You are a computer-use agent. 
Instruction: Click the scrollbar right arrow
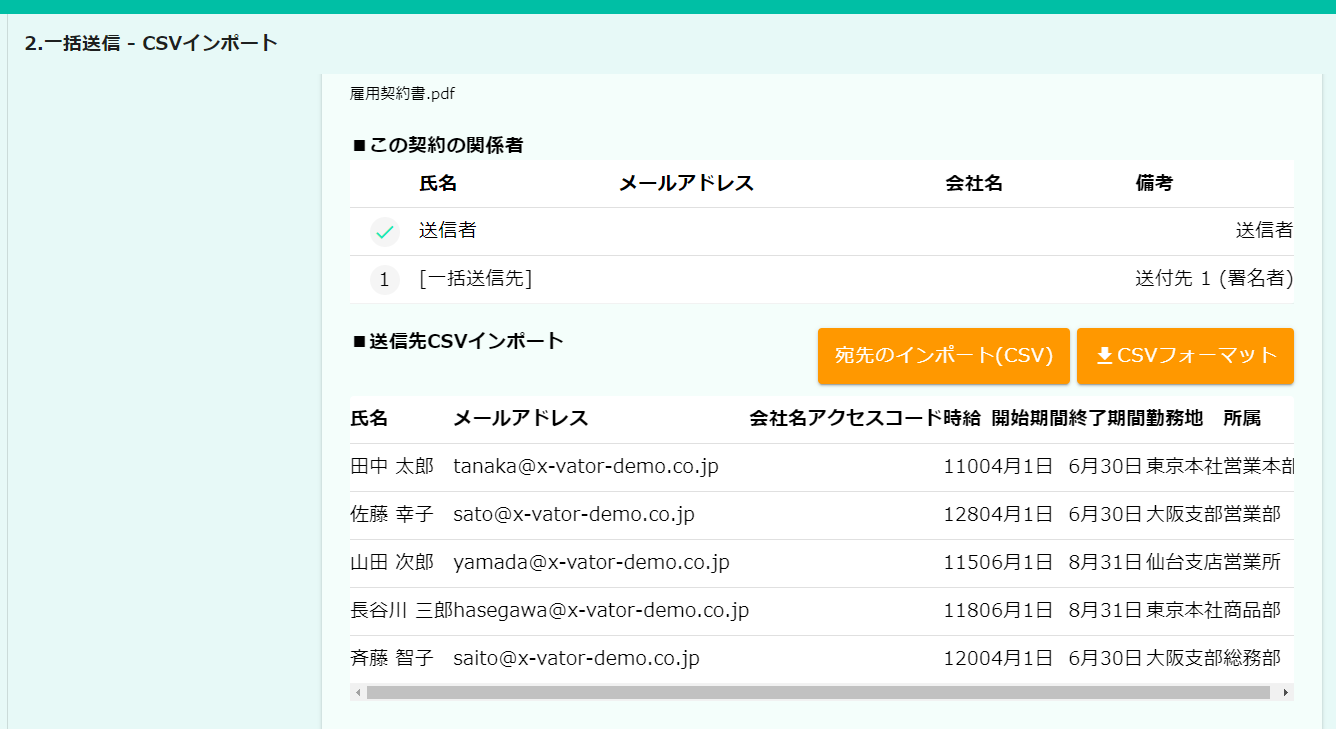pos(1285,692)
